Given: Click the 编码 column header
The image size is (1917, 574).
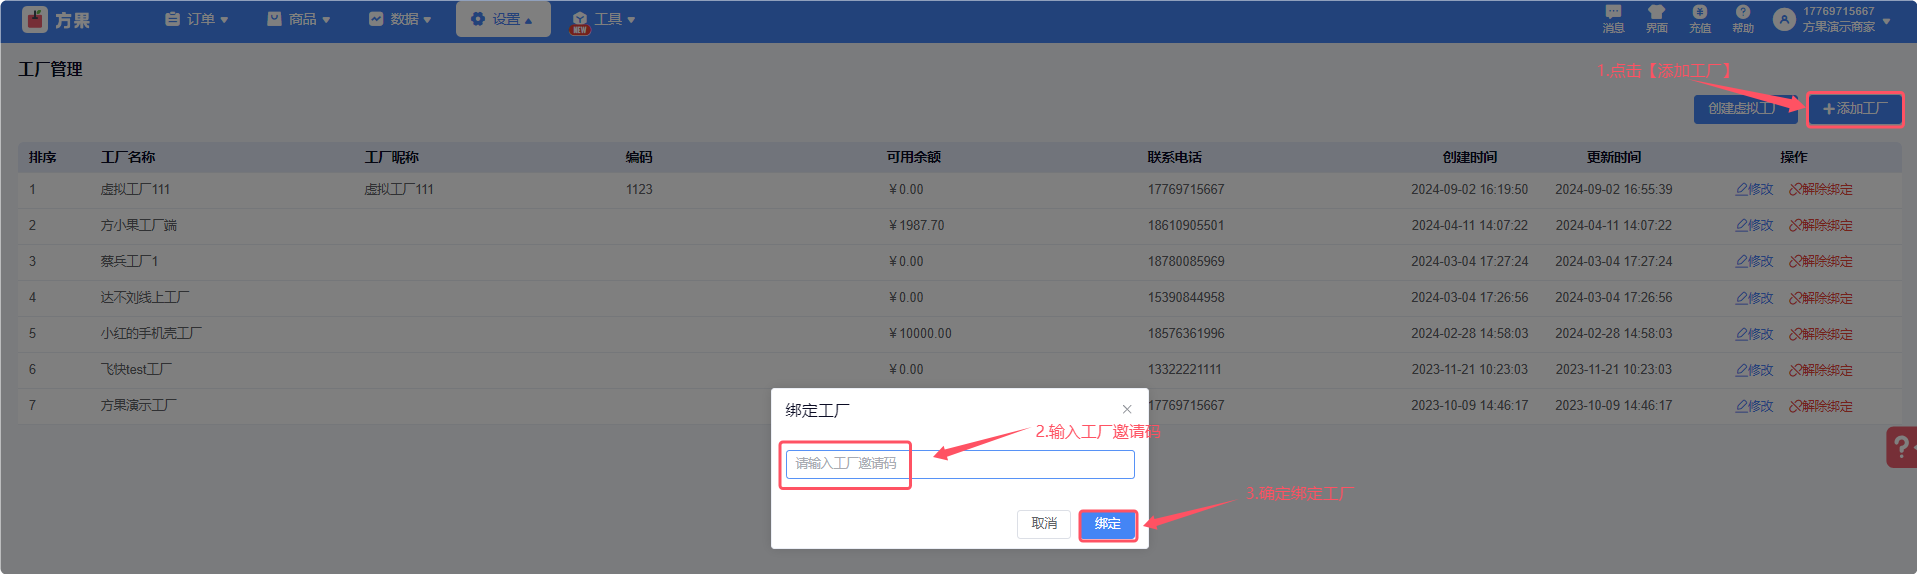Looking at the screenshot, I should coord(639,157).
